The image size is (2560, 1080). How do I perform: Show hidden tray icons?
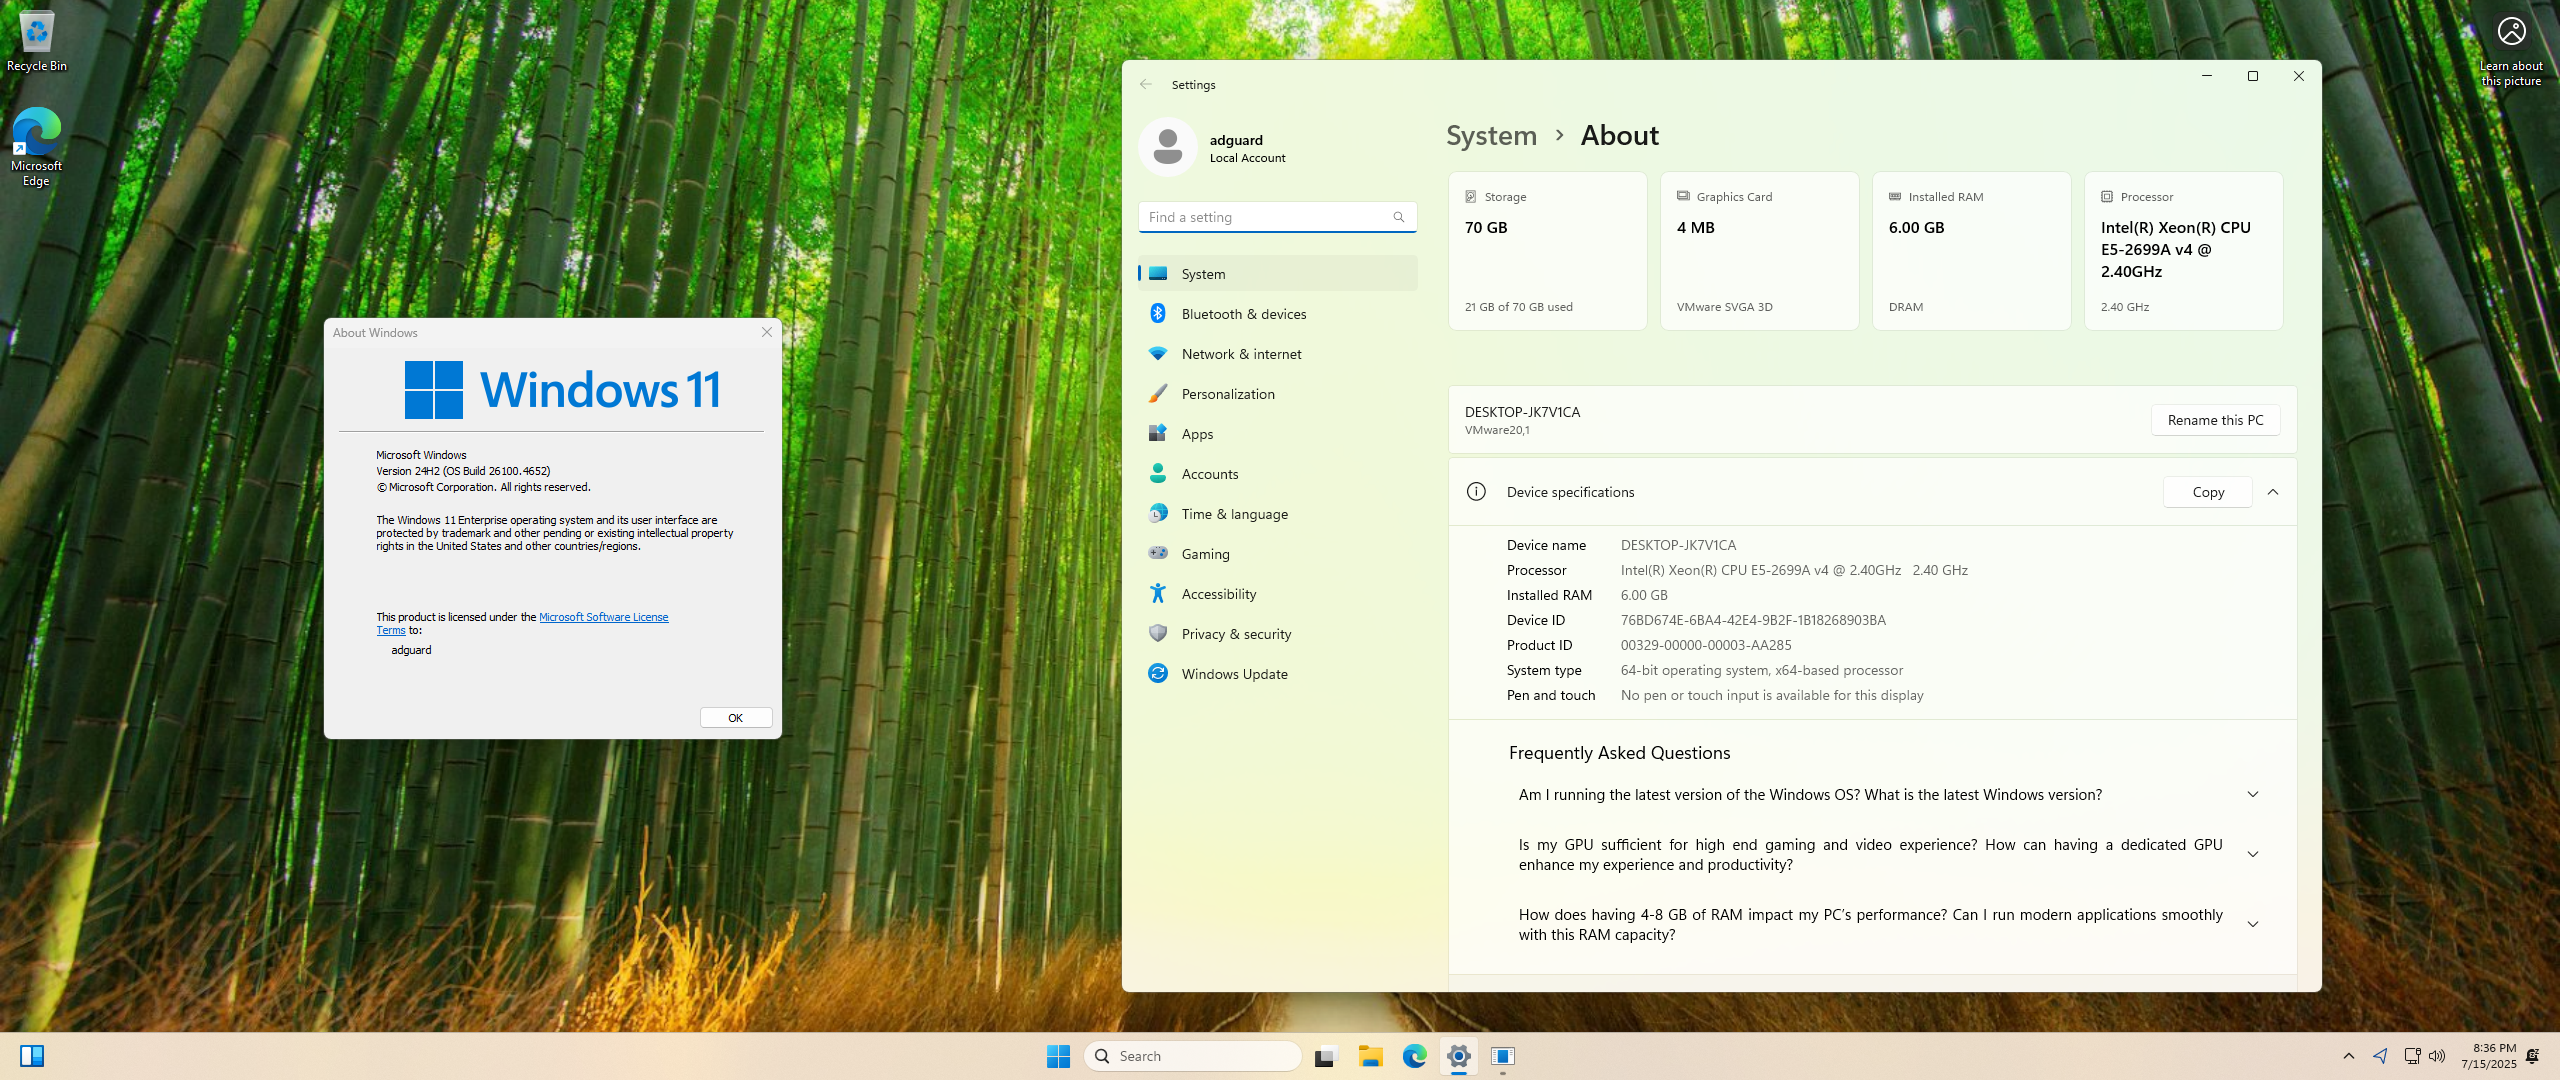coord(2349,1056)
